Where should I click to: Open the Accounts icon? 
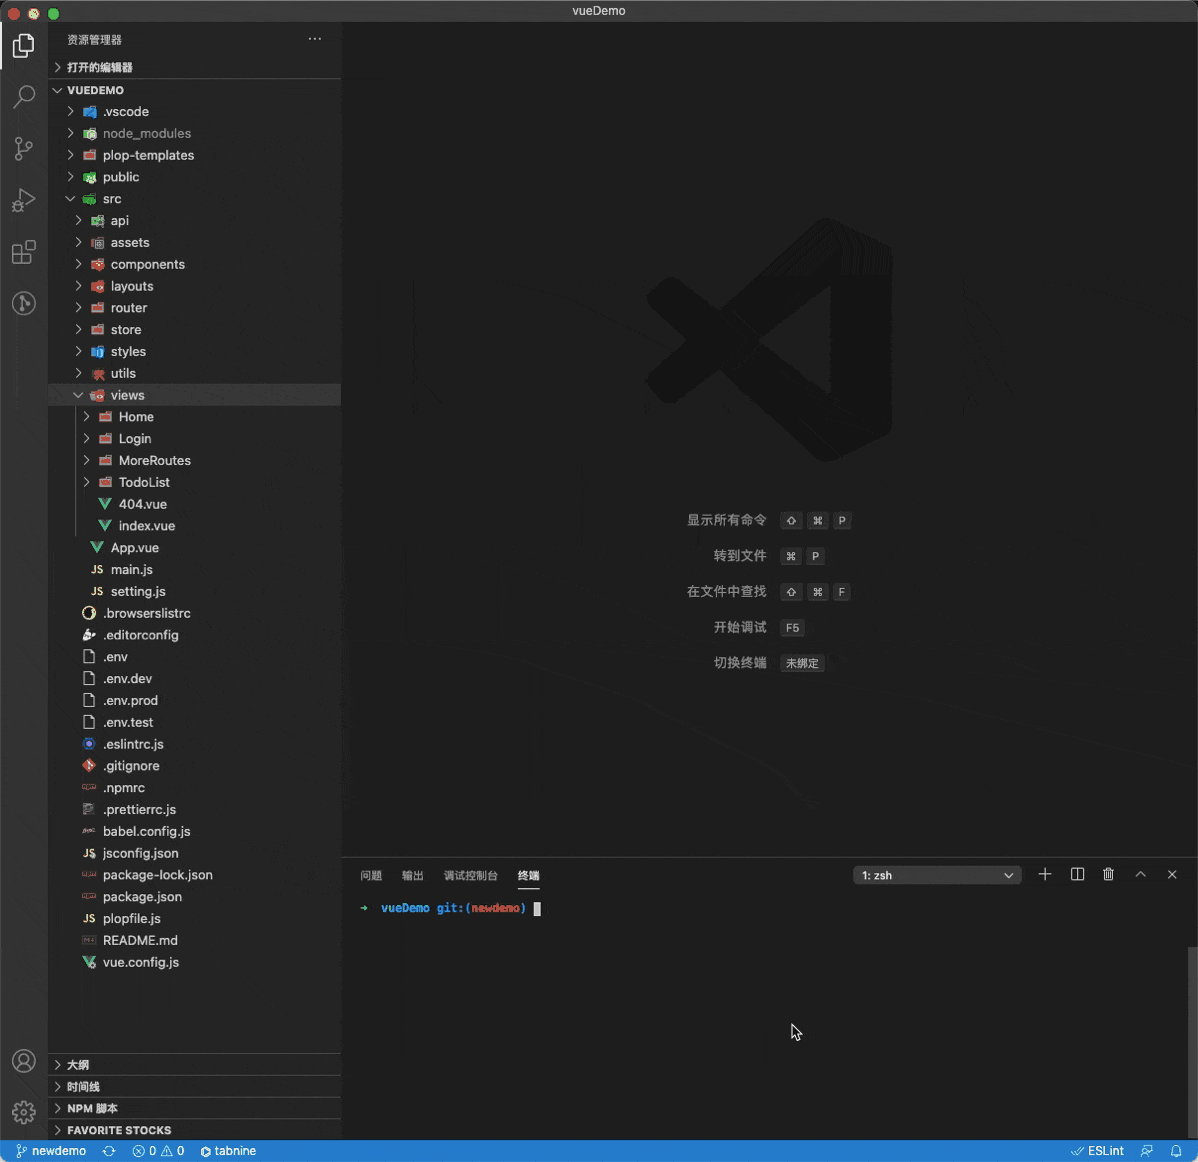pos(24,1061)
